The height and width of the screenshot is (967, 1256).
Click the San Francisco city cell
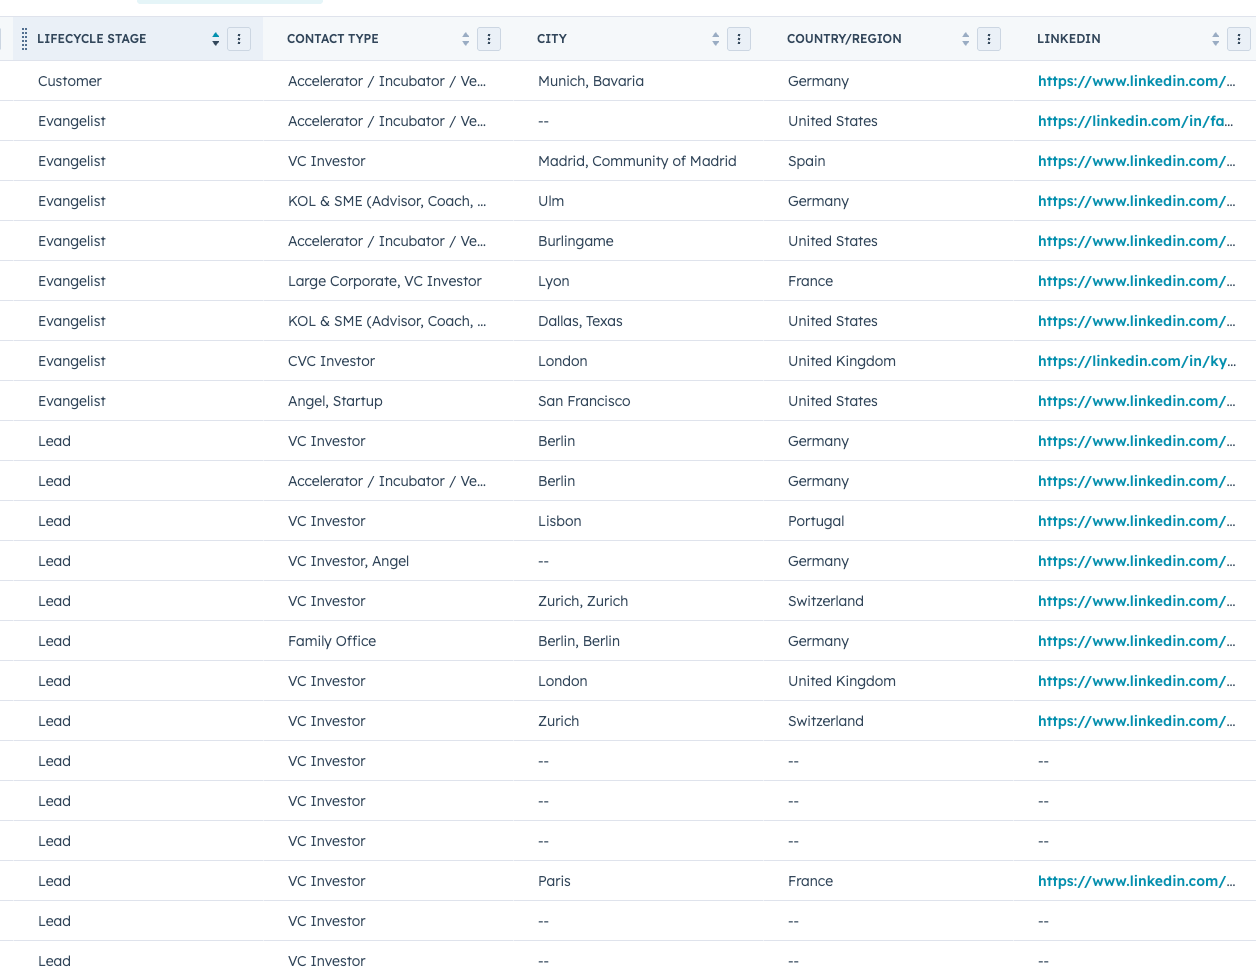pyautogui.click(x=584, y=401)
